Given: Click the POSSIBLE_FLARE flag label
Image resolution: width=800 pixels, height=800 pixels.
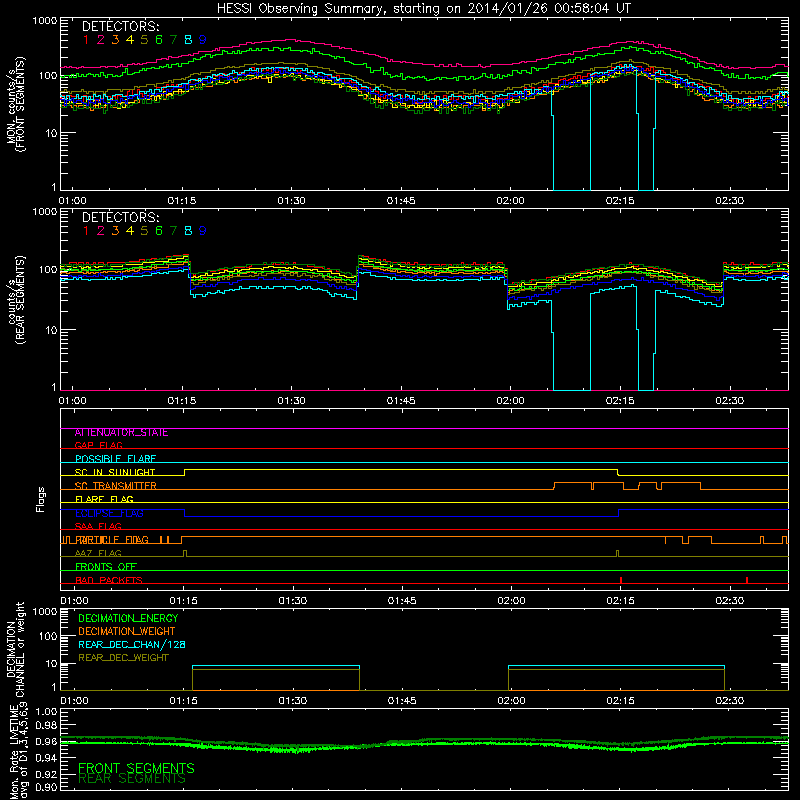Looking at the screenshot, I should coord(115,459).
